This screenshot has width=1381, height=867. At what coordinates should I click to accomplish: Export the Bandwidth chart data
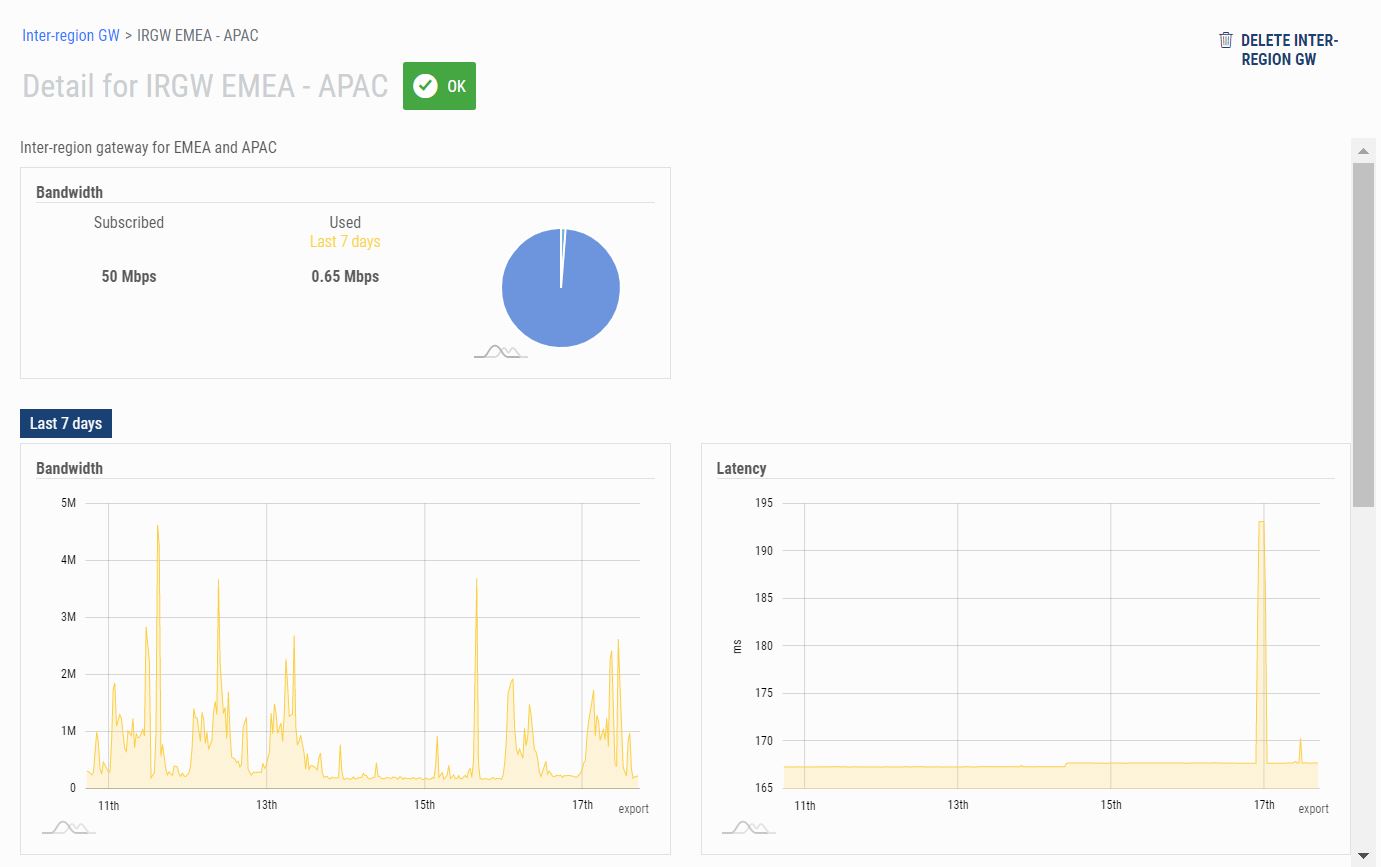[x=633, y=809]
